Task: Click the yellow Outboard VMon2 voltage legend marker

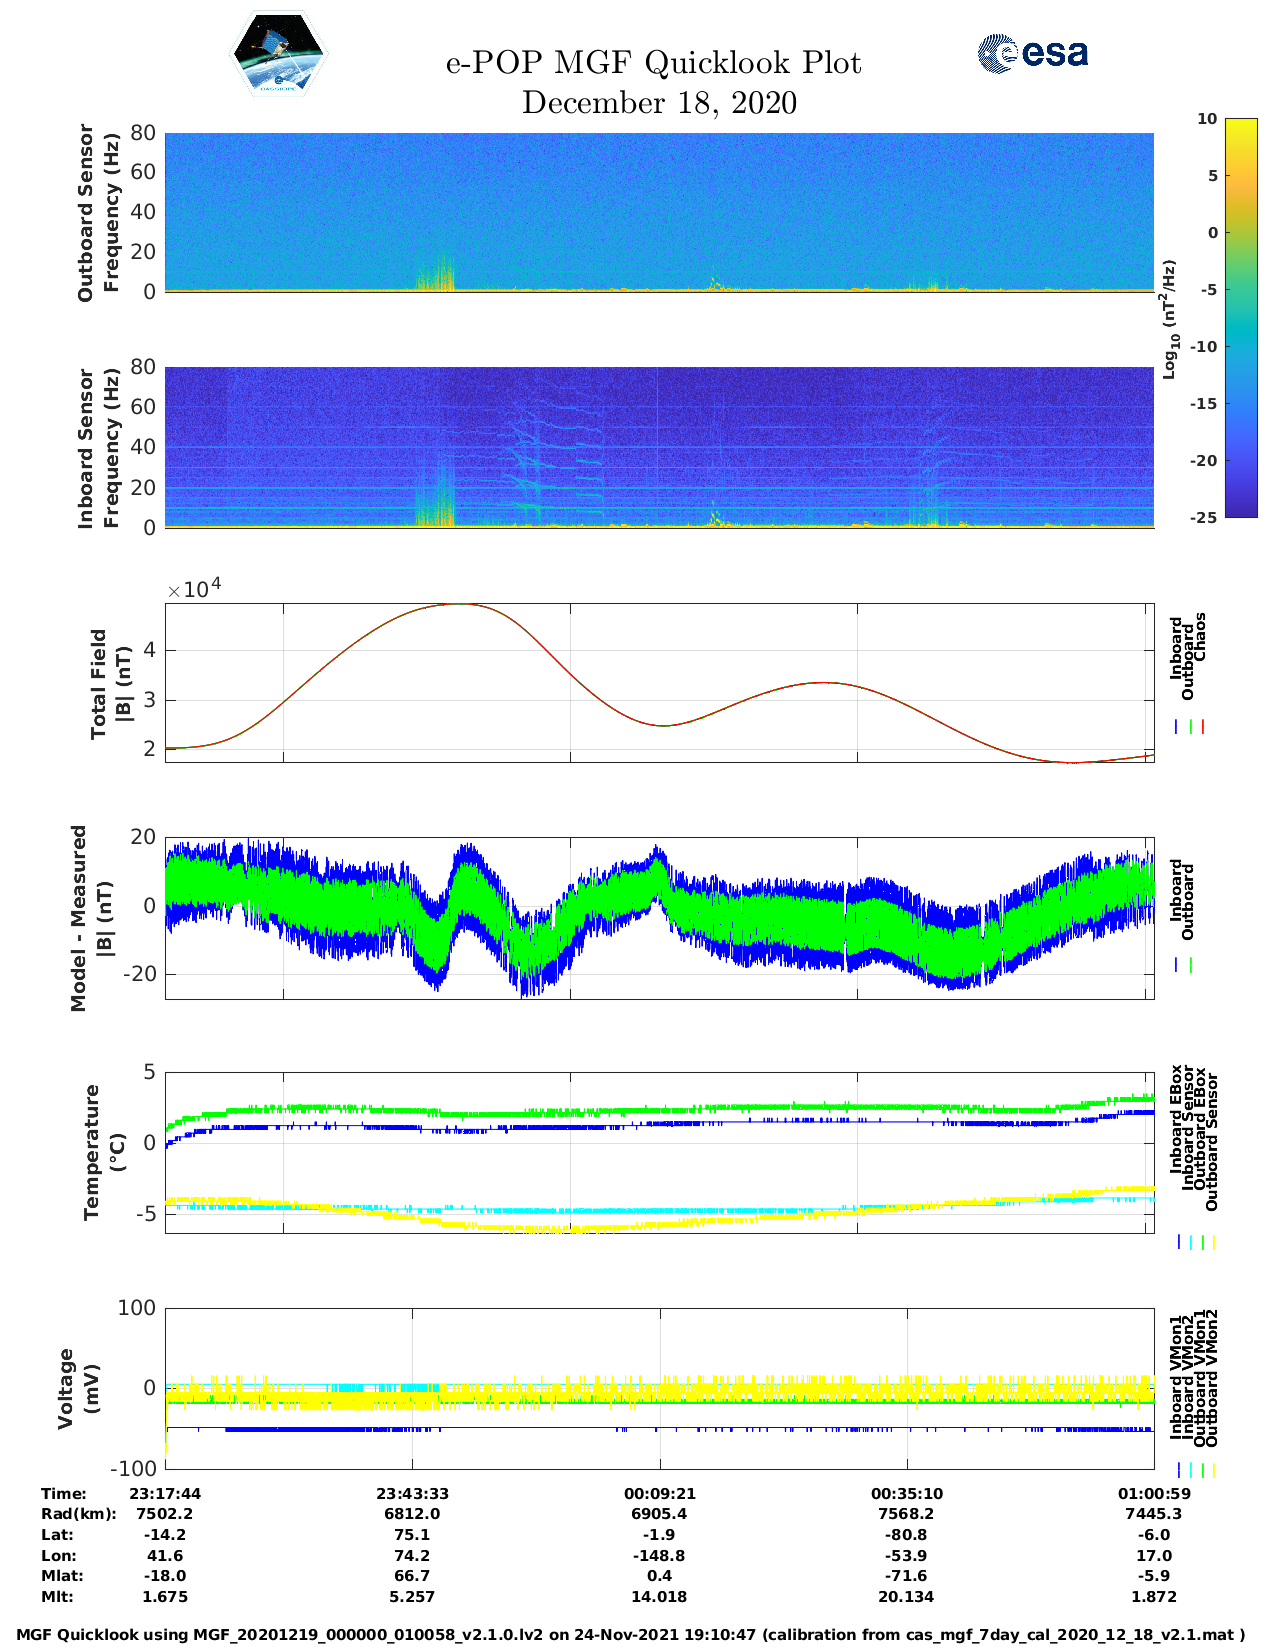Action: click(x=1214, y=1470)
